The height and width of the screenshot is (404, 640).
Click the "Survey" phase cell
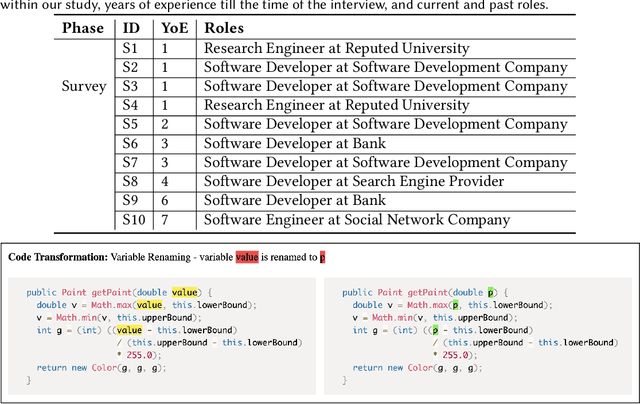tap(83, 86)
